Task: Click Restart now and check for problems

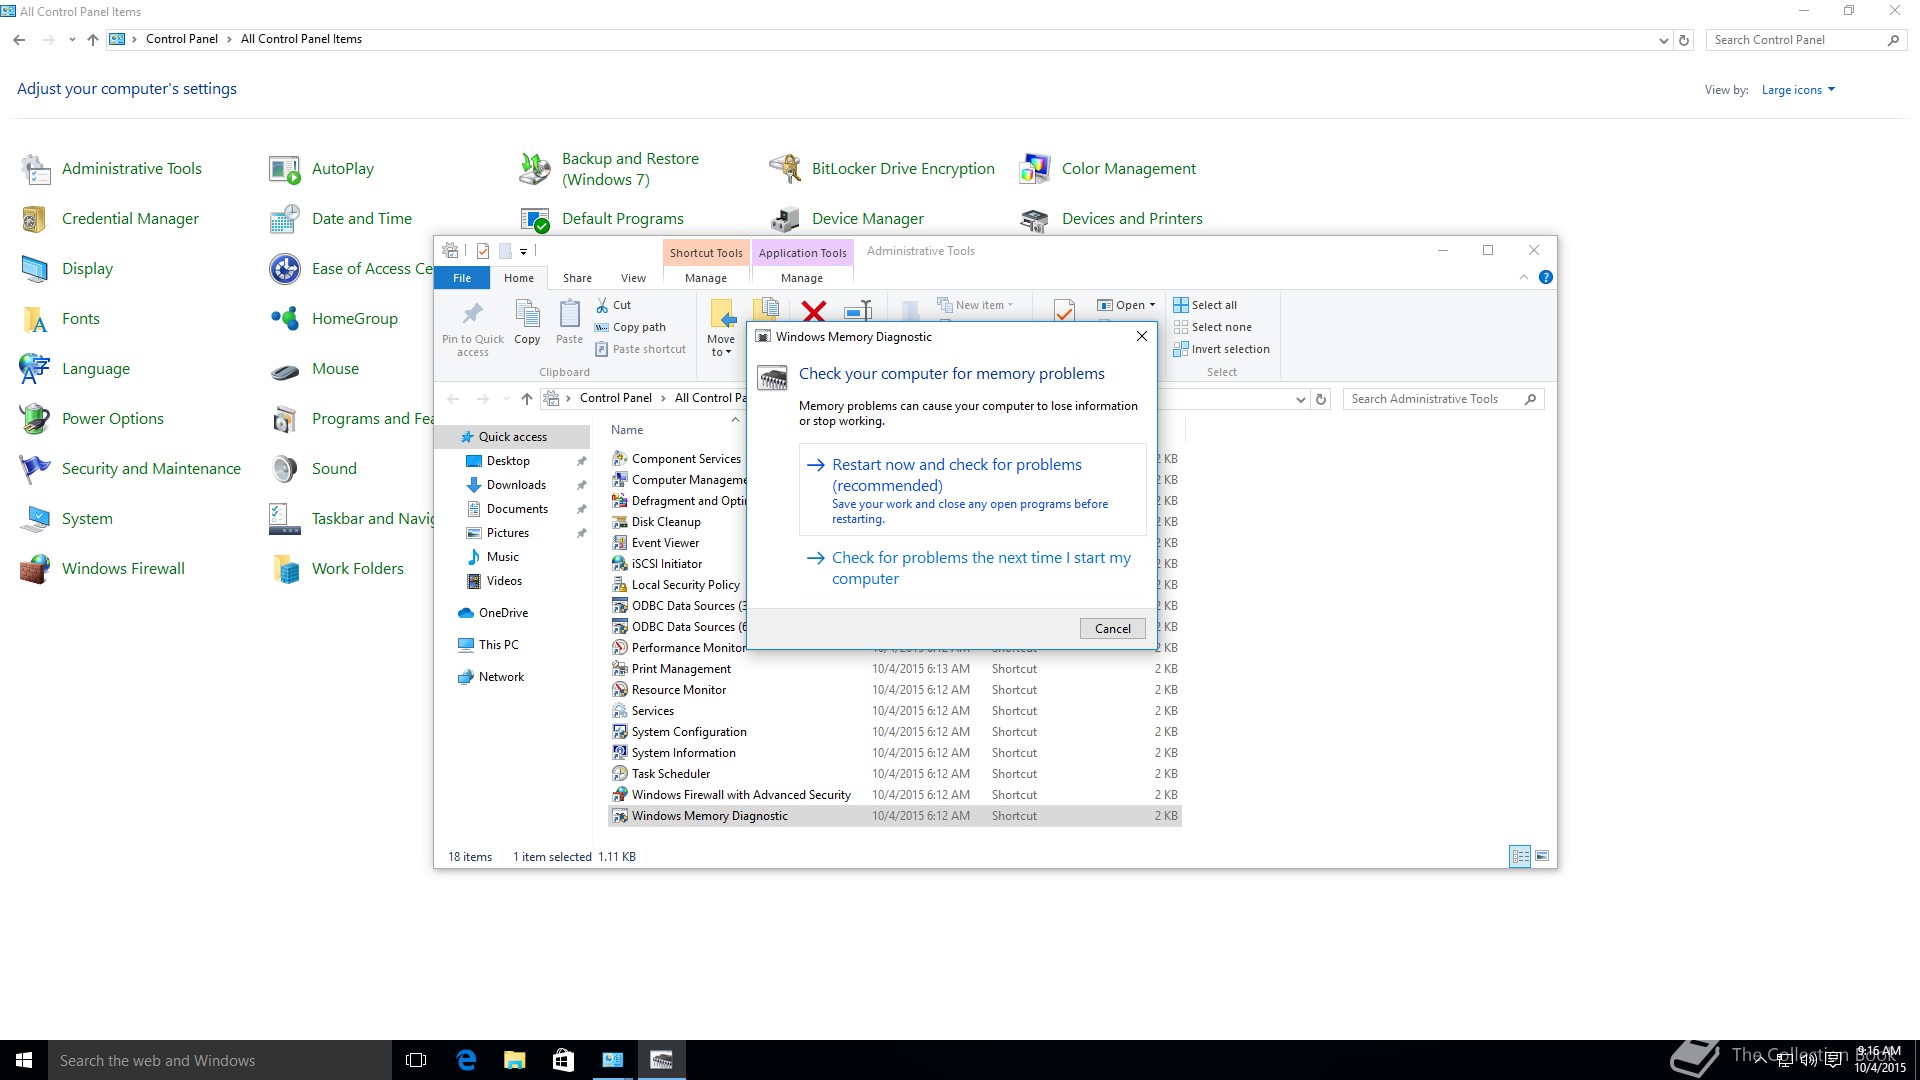Action: [972, 490]
